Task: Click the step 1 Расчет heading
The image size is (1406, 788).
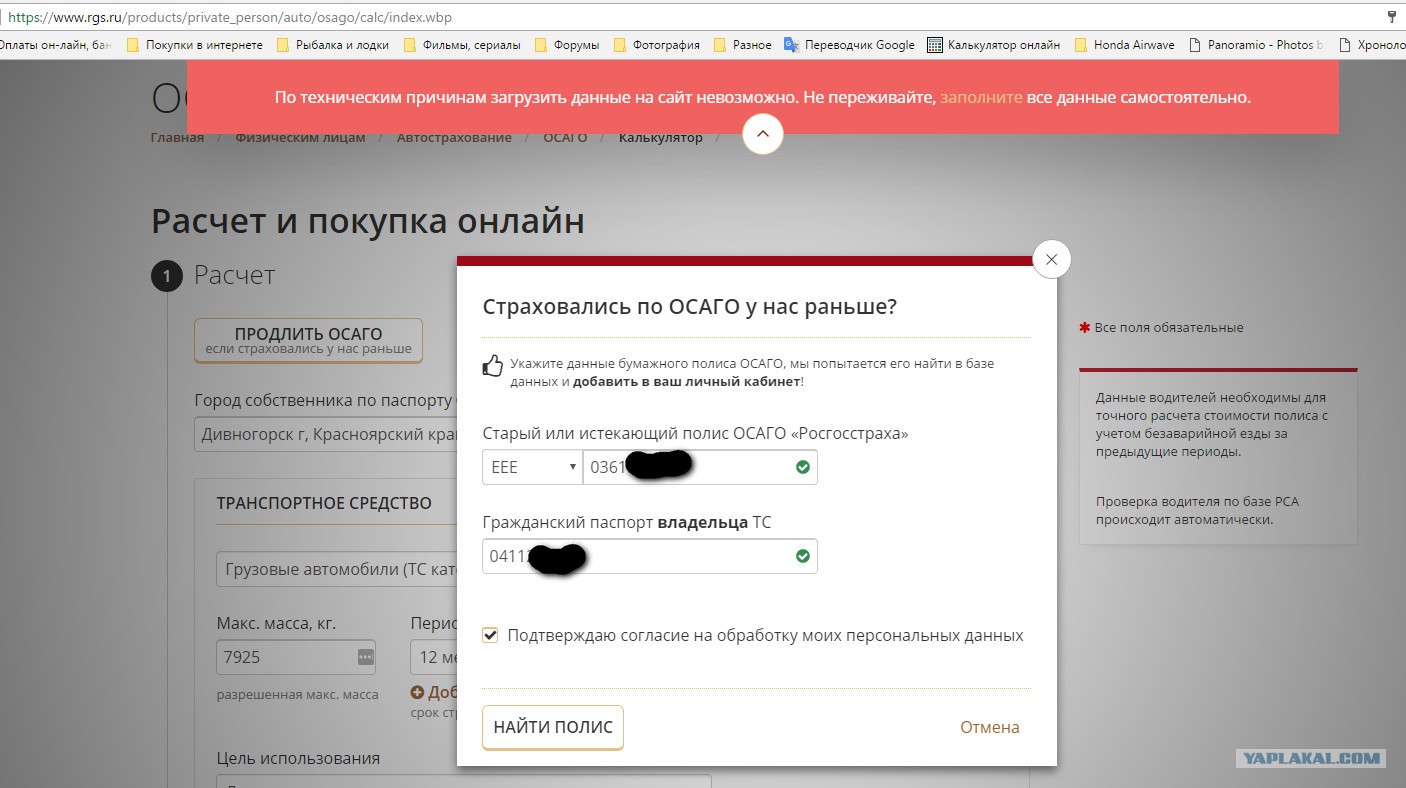Action: (x=234, y=275)
